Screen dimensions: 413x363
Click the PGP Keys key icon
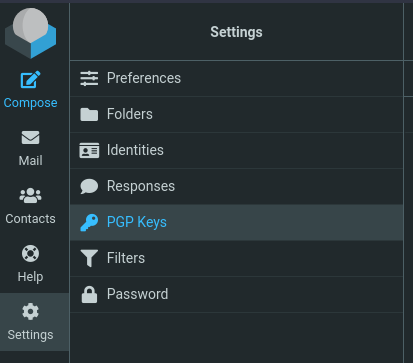pos(89,222)
